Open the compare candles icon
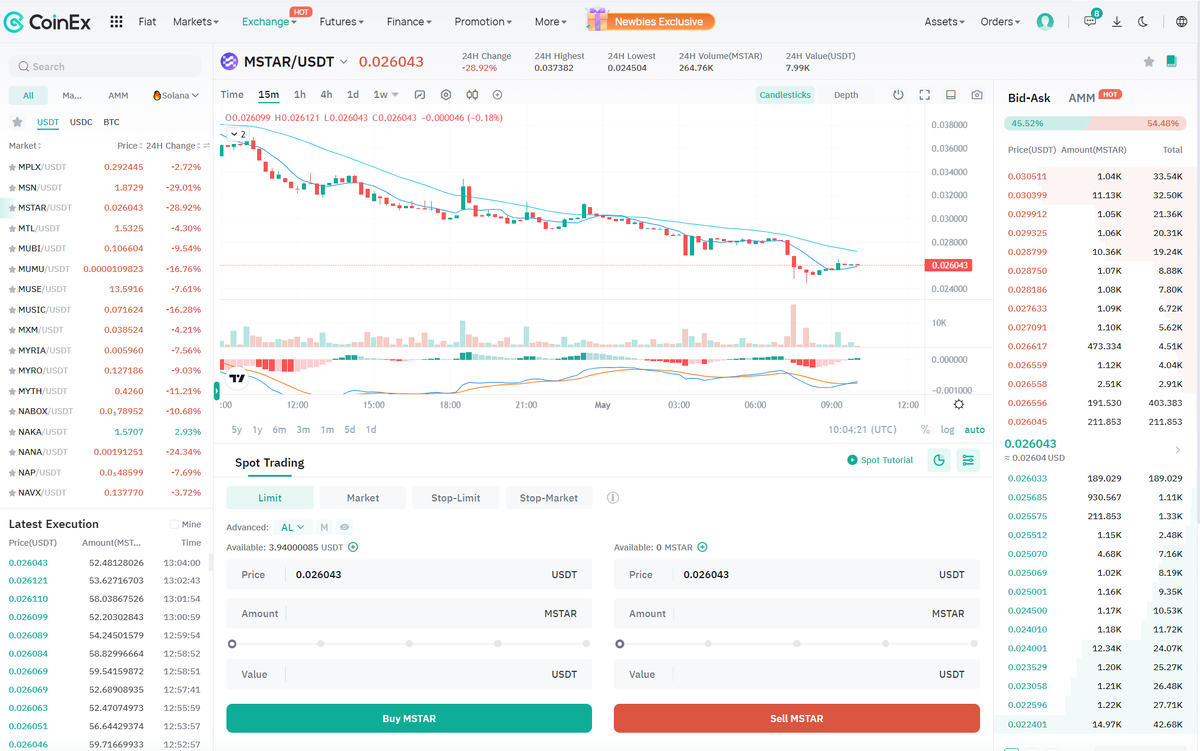Screen dimensions: 1200x751 (471, 95)
